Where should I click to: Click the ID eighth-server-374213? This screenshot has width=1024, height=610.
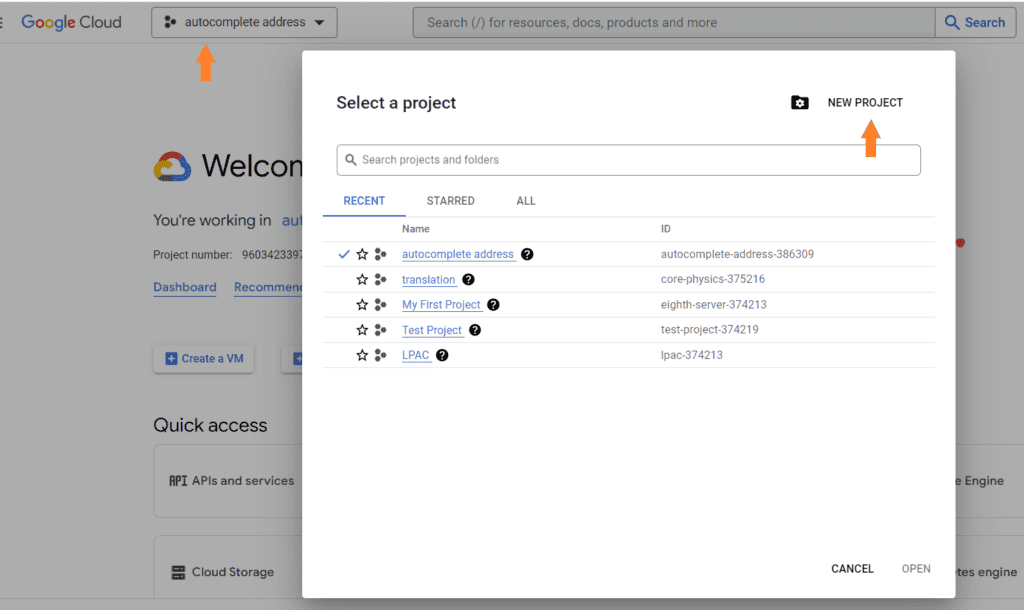pos(714,304)
